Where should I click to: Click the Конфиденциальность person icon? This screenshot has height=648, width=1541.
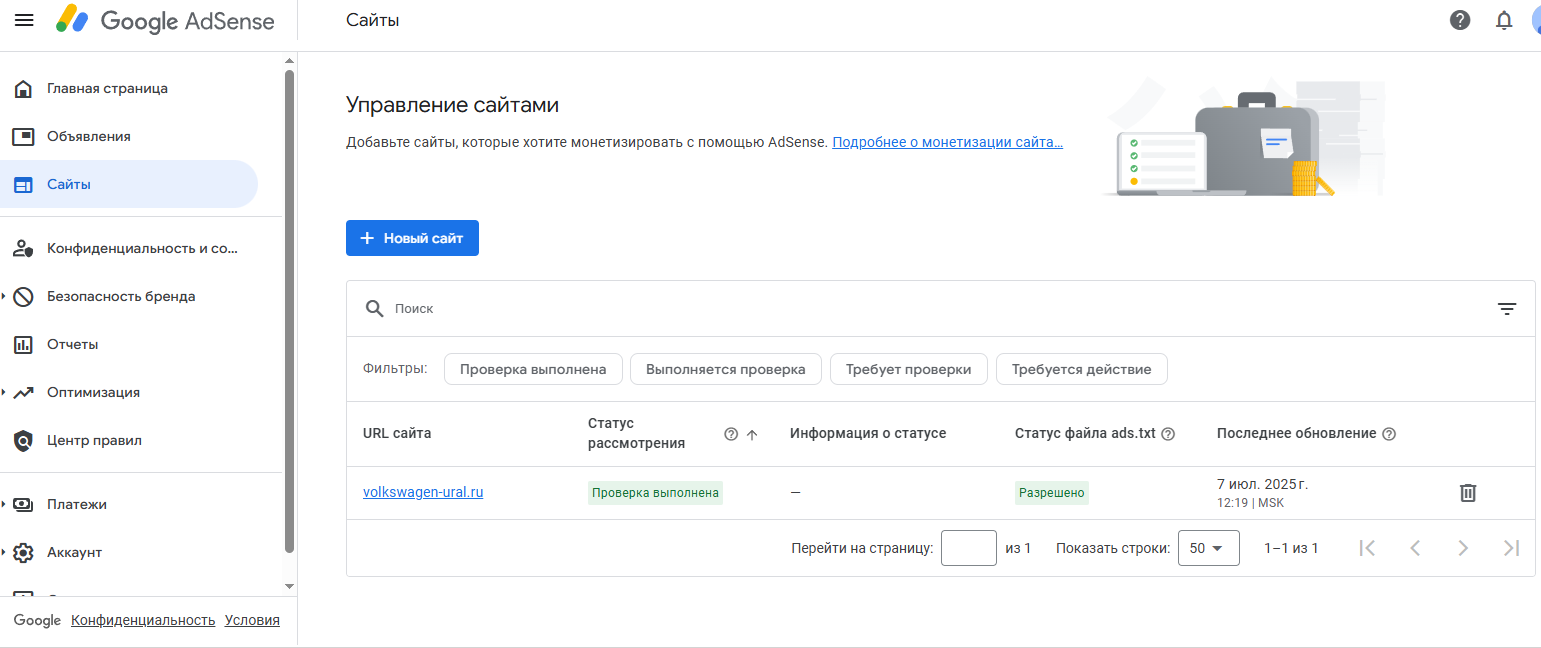[23, 248]
